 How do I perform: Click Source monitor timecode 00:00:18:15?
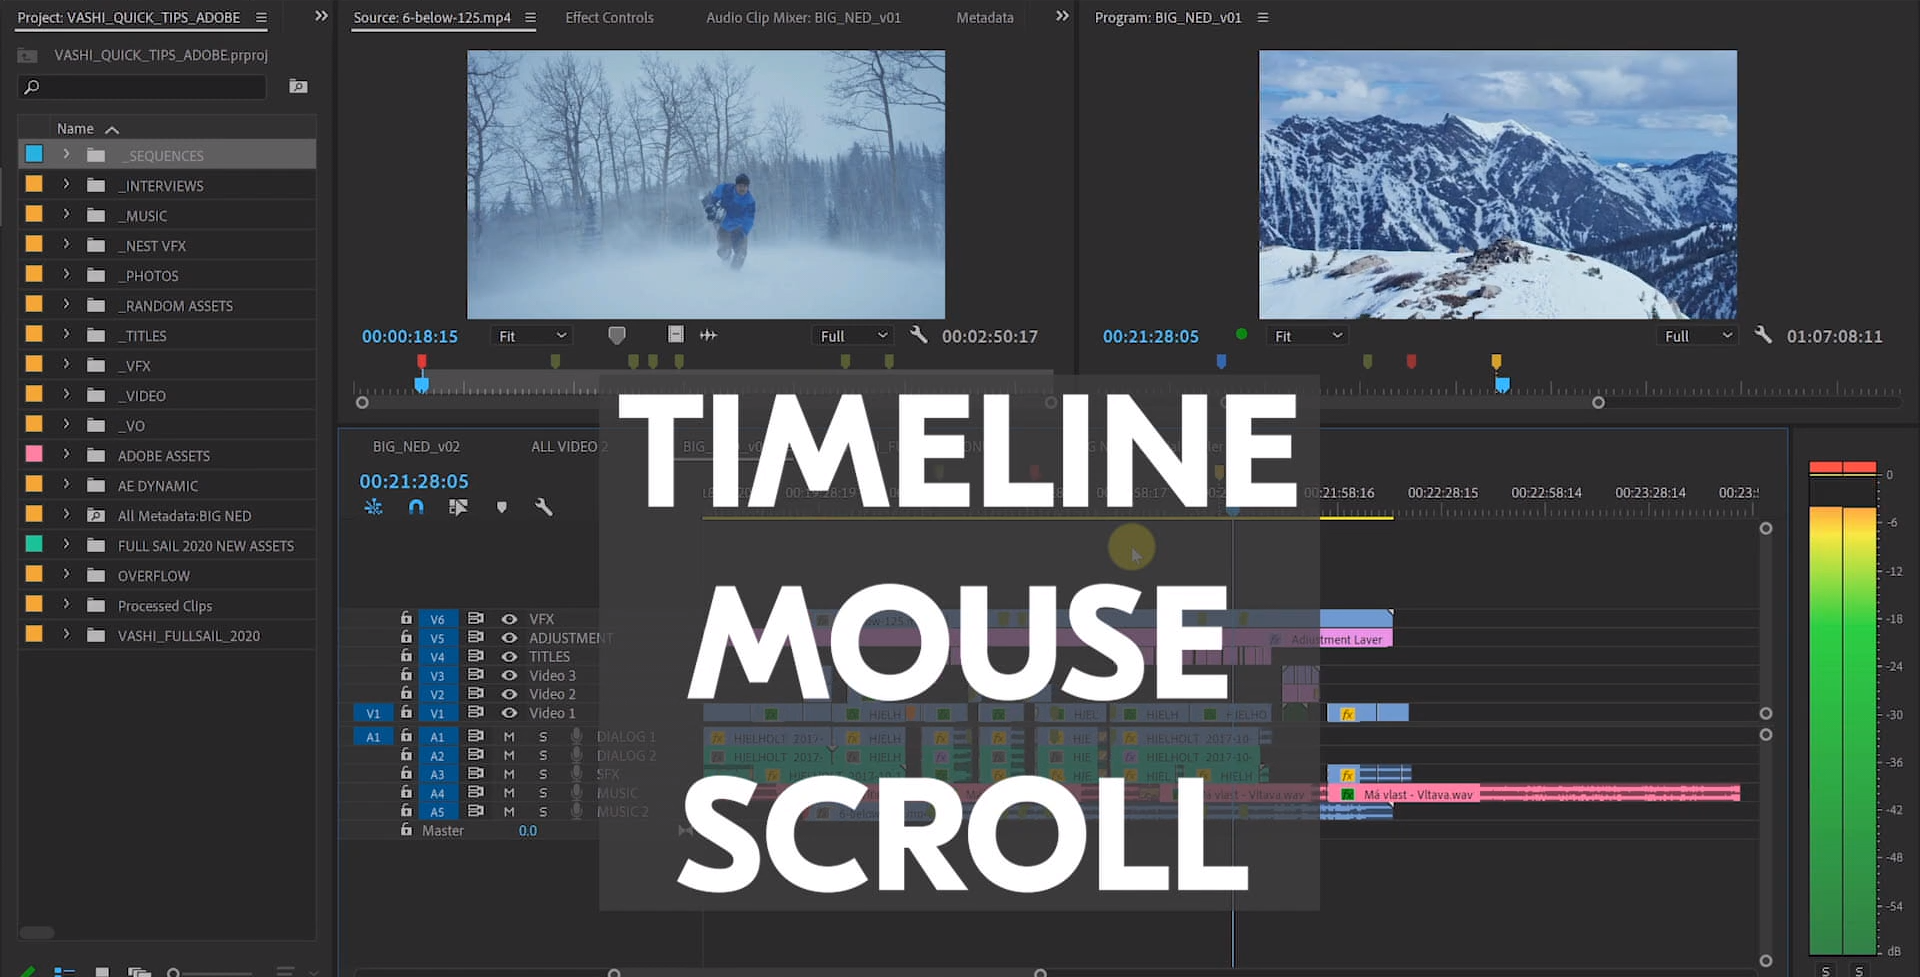click(x=410, y=336)
